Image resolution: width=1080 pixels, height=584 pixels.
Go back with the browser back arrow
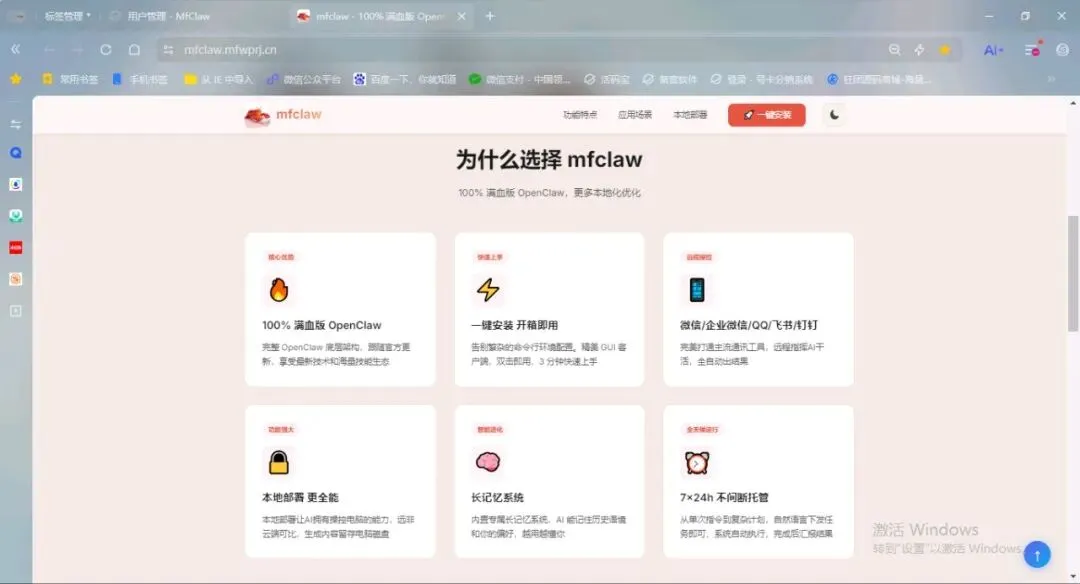point(49,50)
